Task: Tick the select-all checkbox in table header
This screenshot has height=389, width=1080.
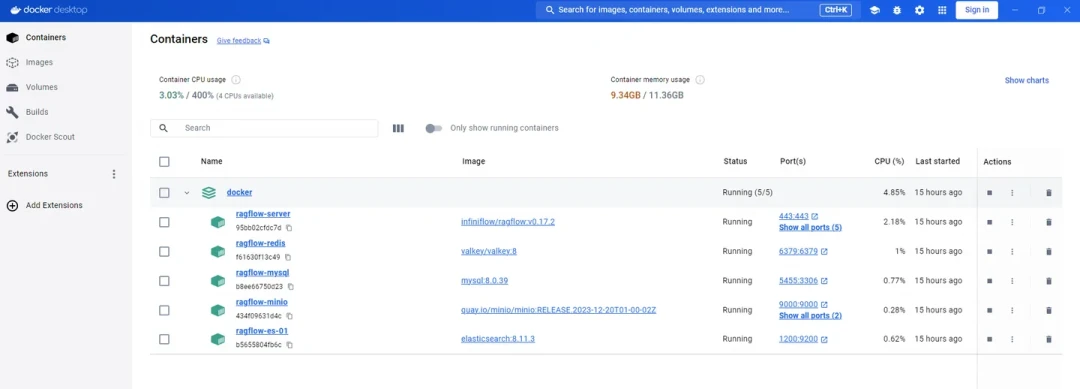Action: pos(164,162)
